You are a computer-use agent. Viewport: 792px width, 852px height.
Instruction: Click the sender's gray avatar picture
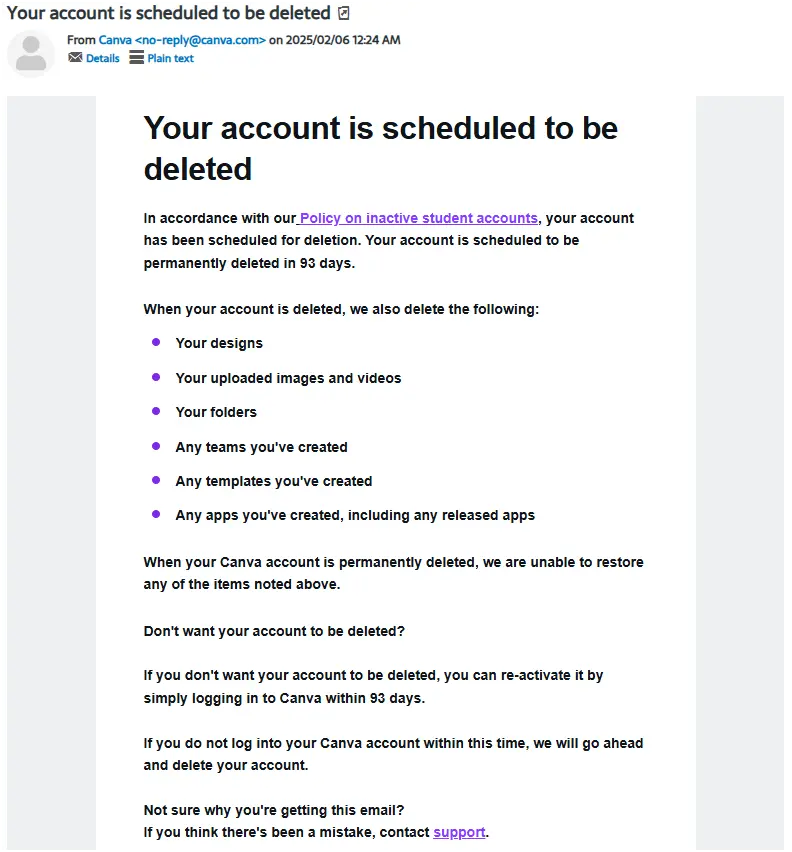(31, 53)
